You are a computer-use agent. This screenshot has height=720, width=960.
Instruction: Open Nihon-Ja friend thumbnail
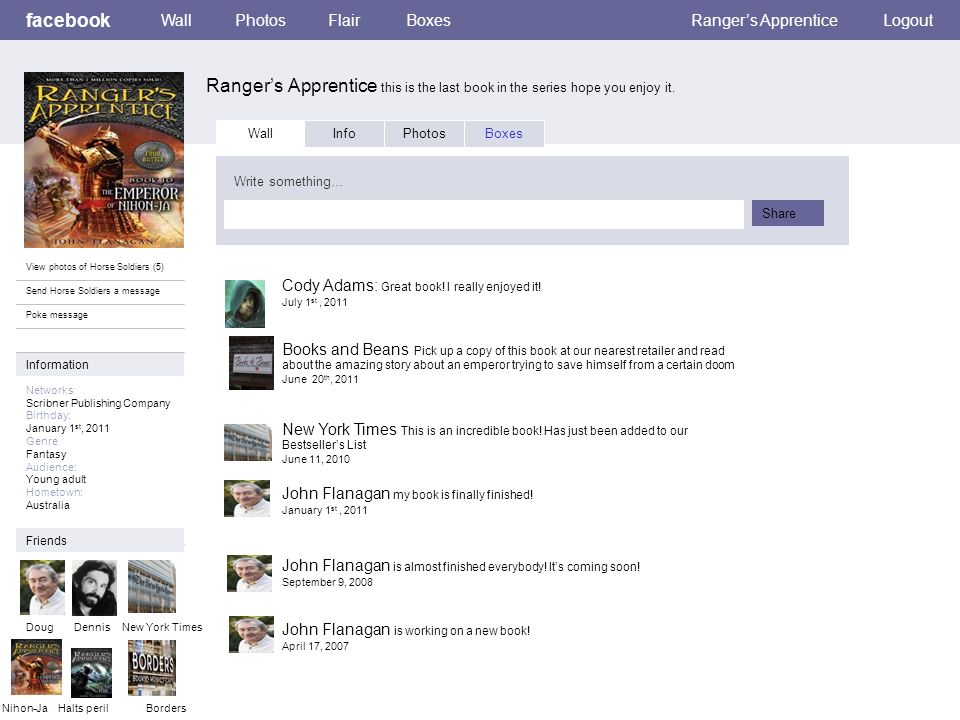[x=36, y=667]
